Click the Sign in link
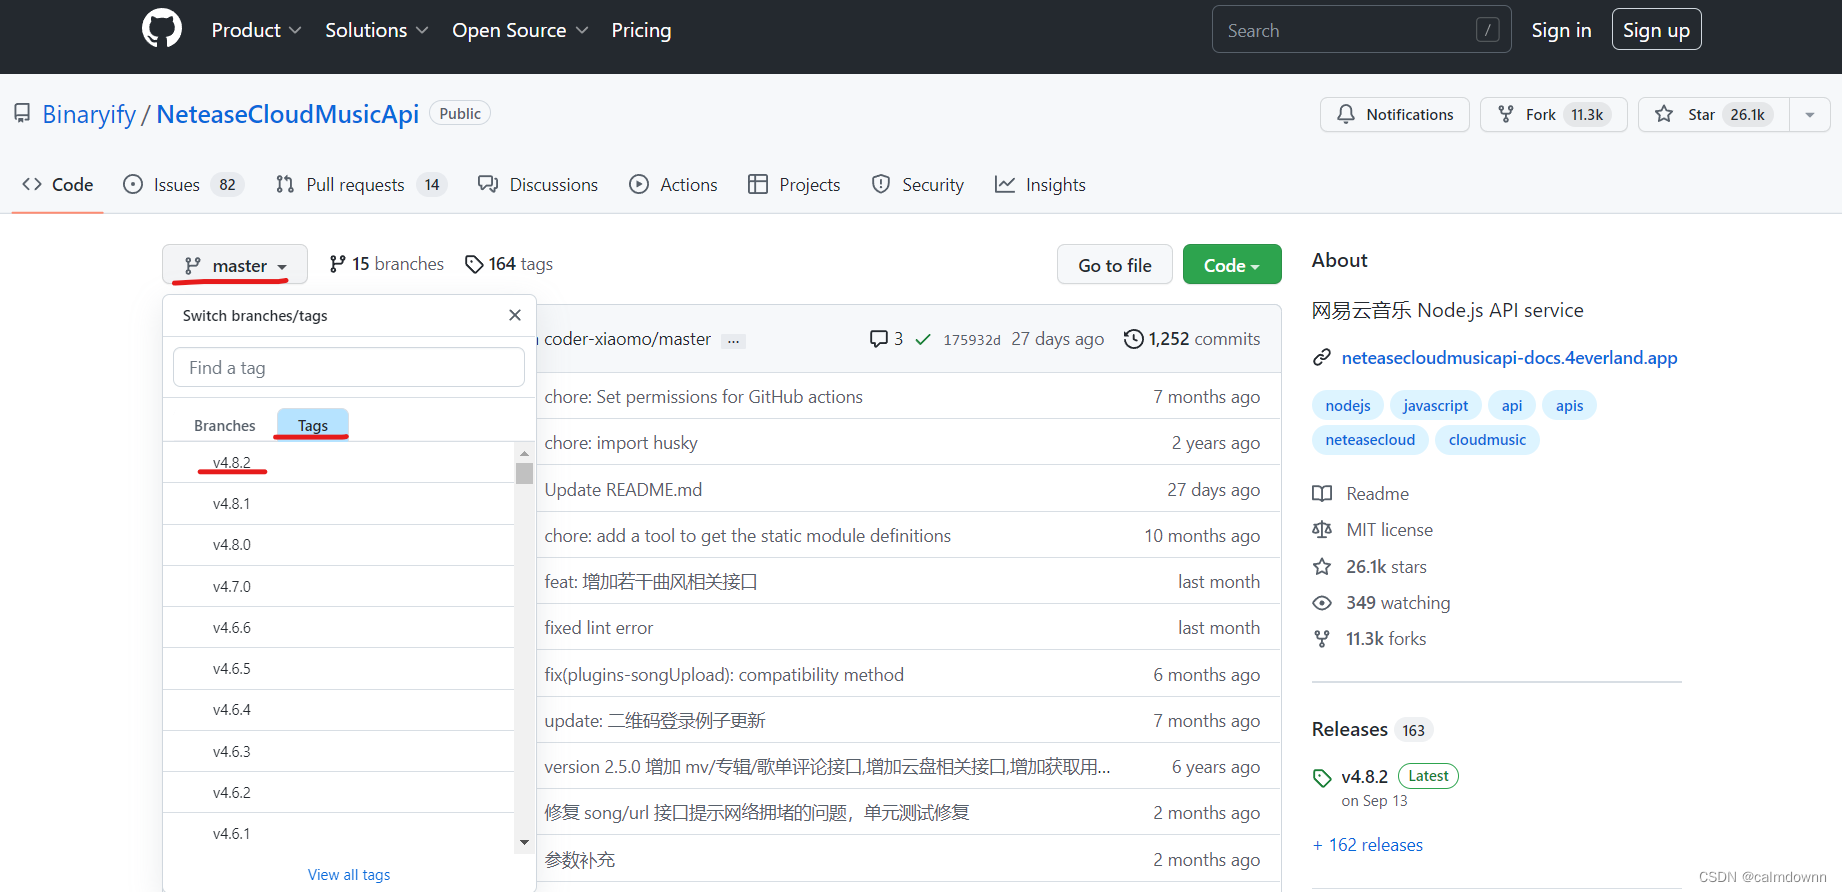The height and width of the screenshot is (892, 1842). click(x=1561, y=30)
